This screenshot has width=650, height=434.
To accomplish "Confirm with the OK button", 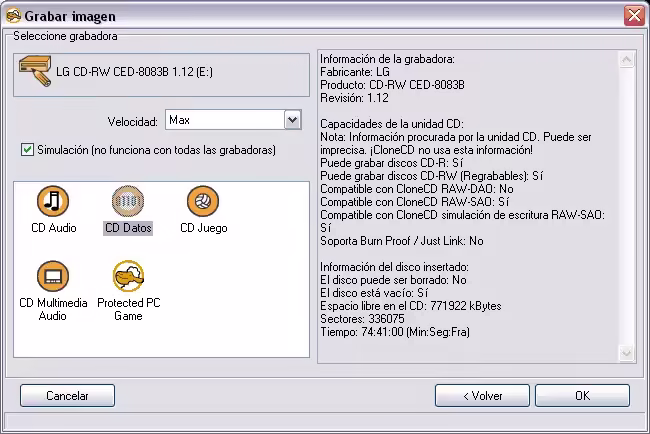I will point(582,395).
